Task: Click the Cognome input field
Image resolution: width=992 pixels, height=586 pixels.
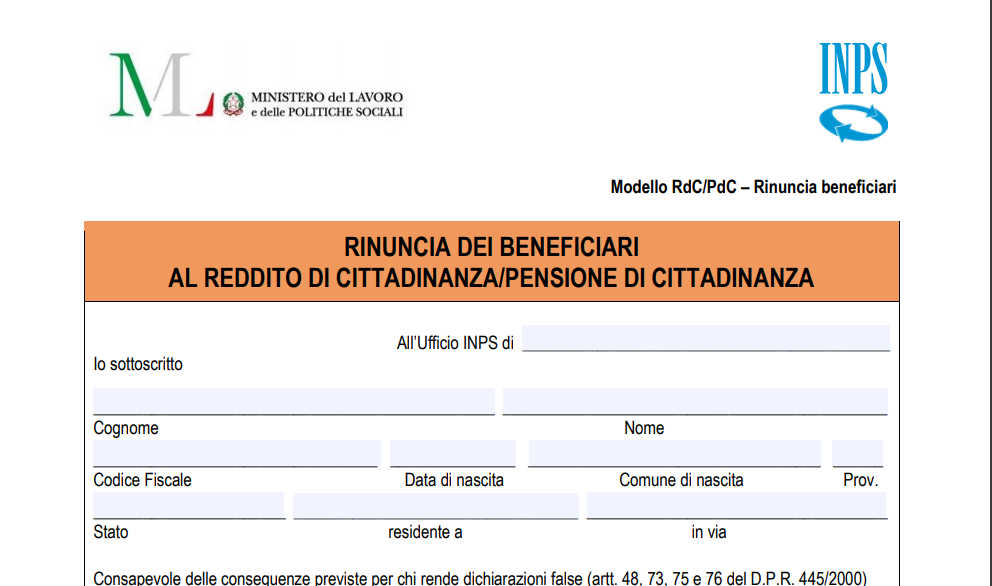Action: point(294,402)
